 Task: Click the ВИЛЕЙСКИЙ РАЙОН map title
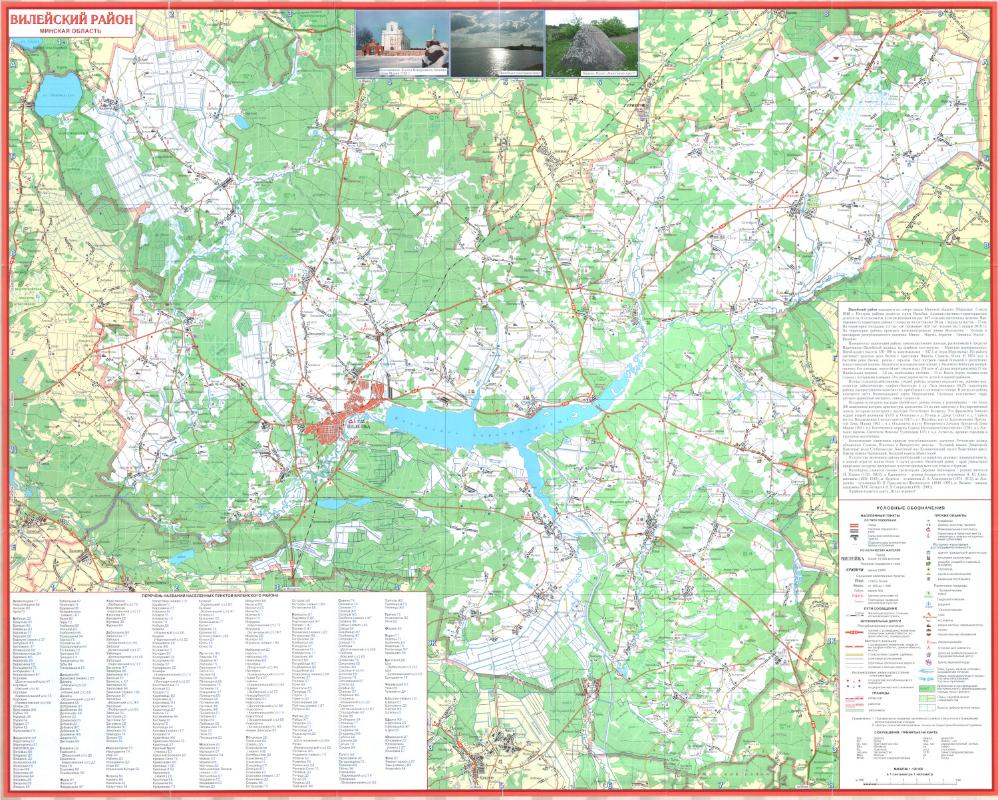click(72, 19)
